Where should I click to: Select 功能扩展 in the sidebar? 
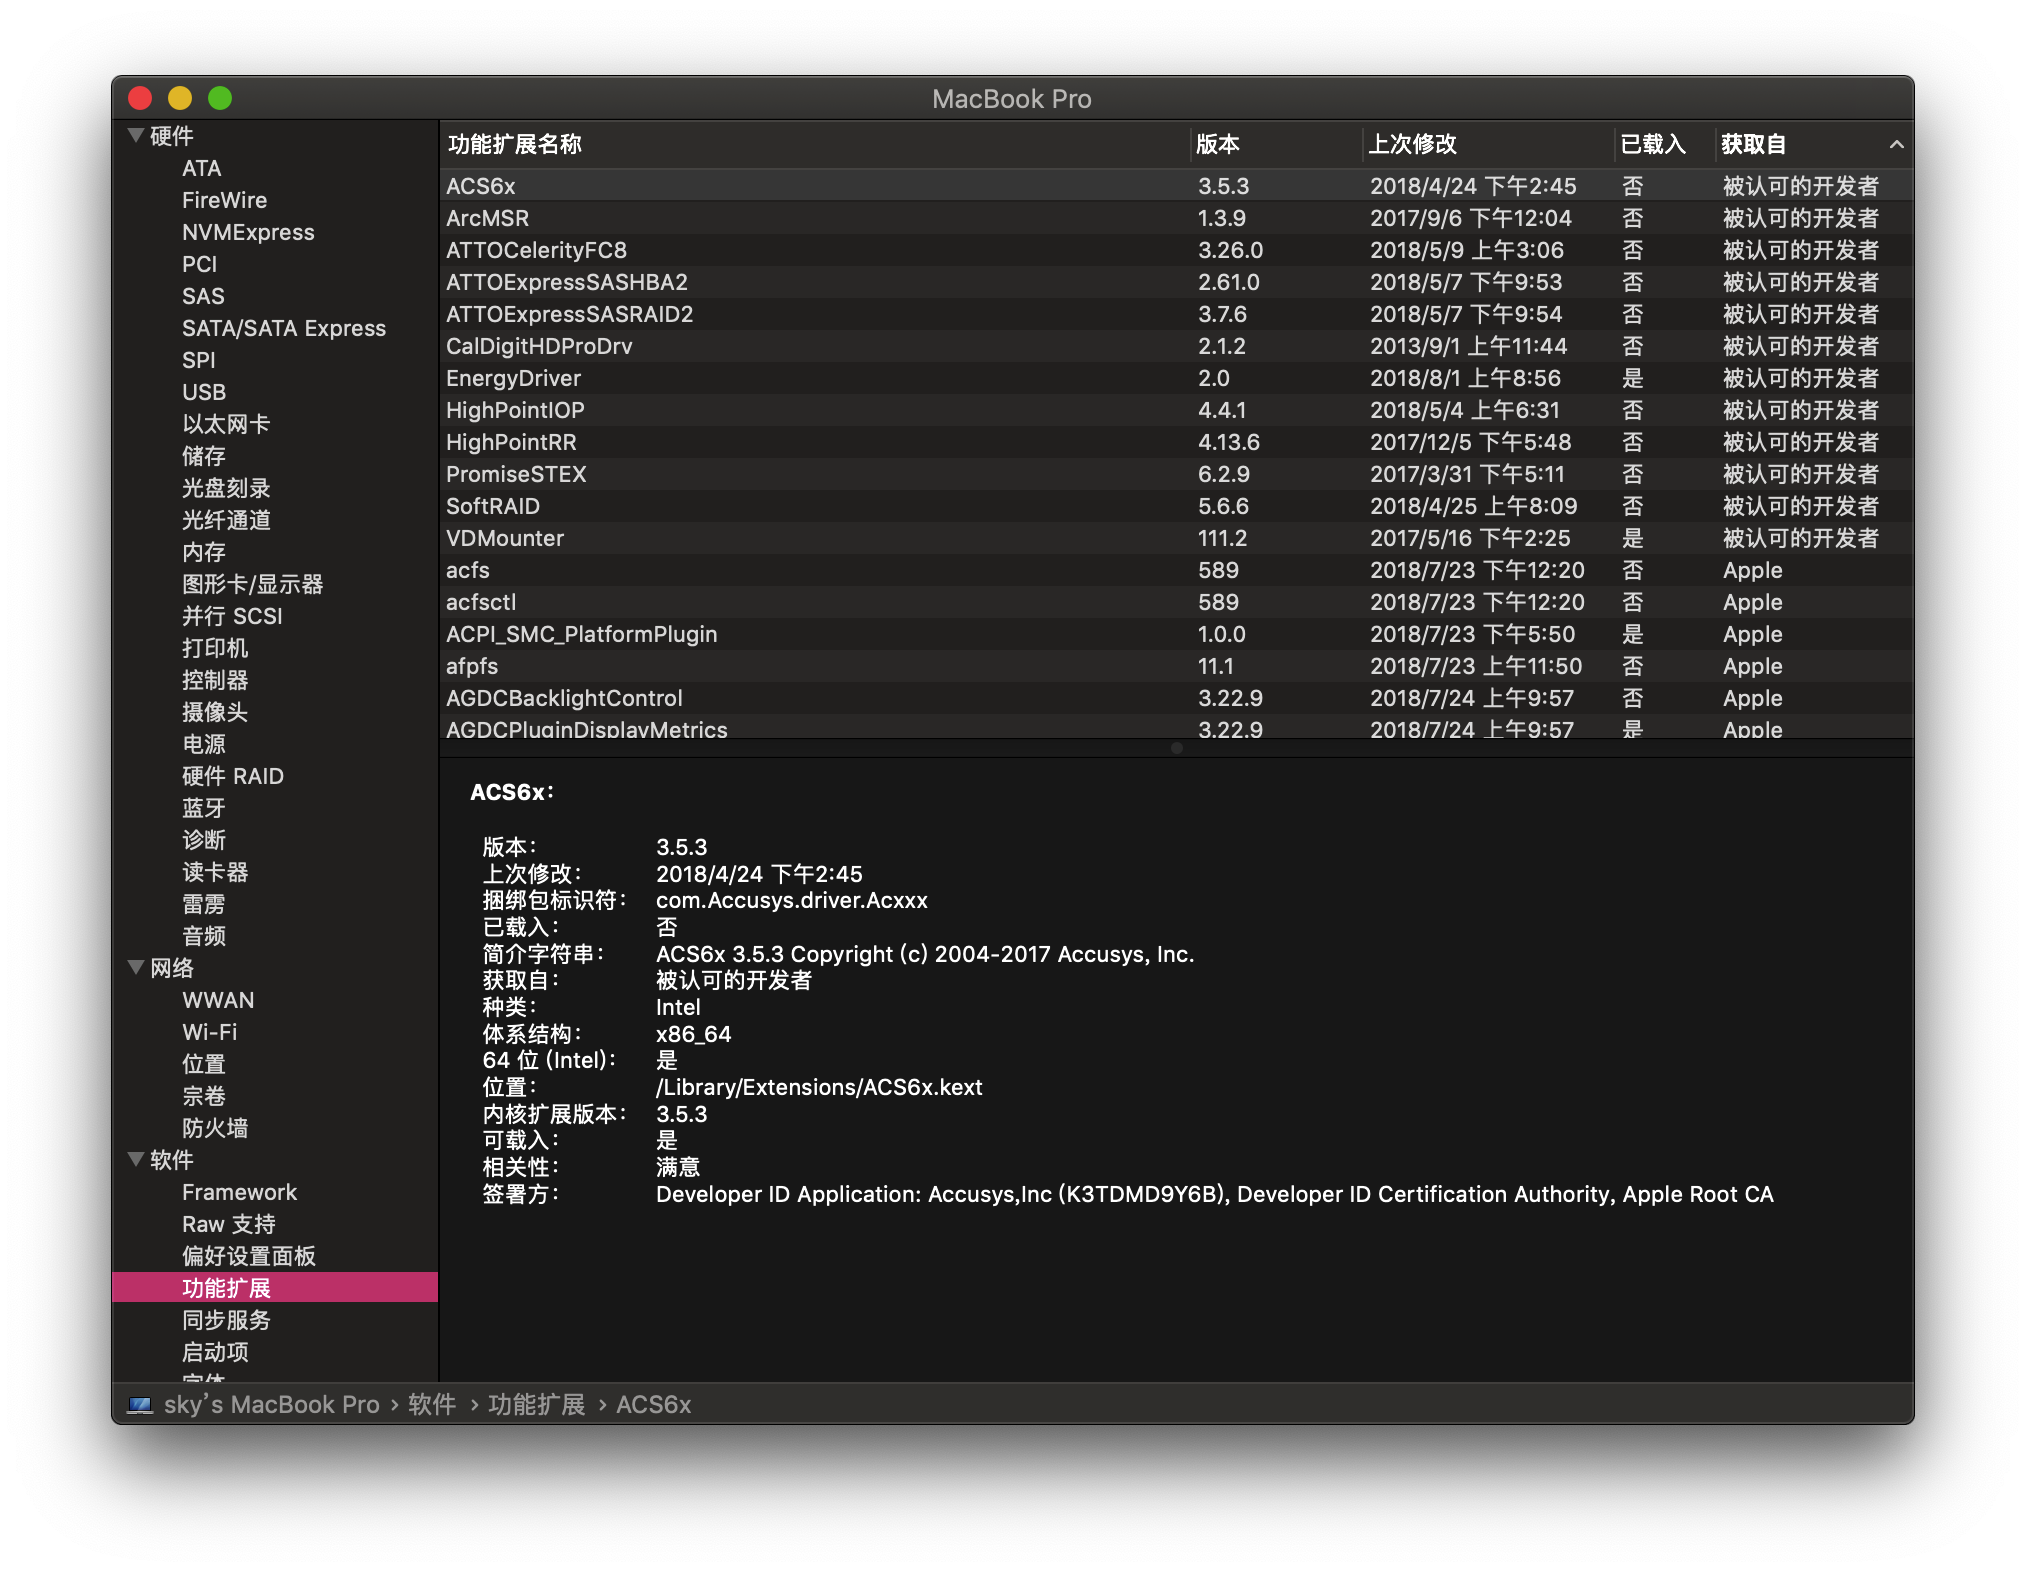[275, 1288]
